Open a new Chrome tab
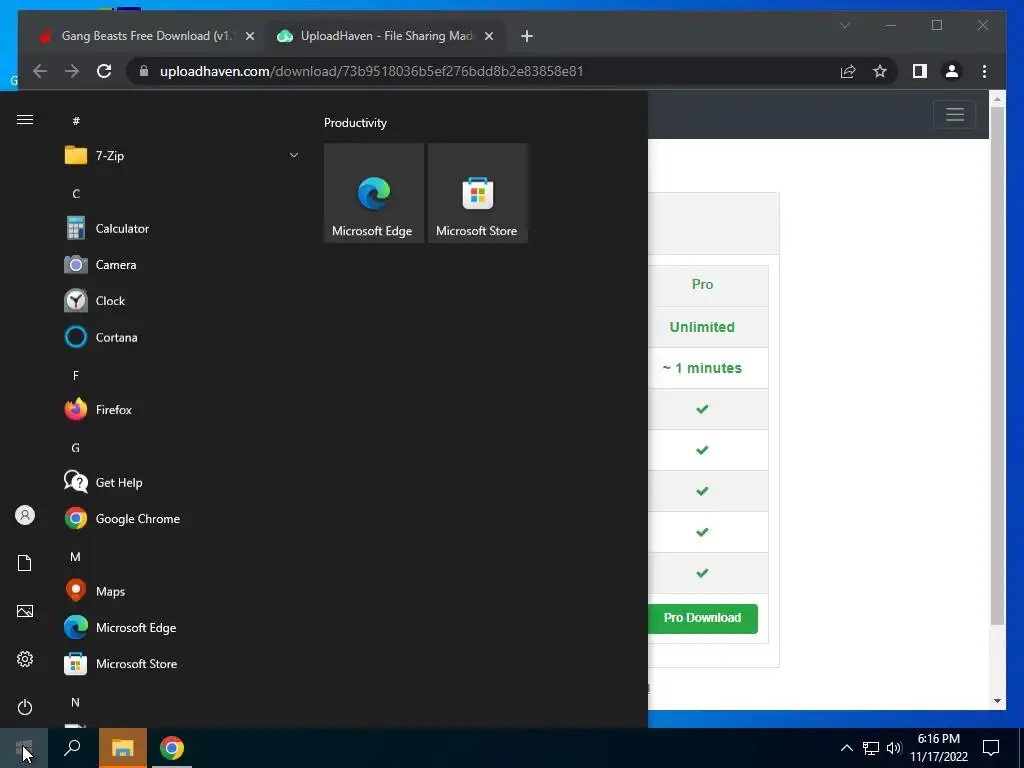Image resolution: width=1024 pixels, height=768 pixels. tap(527, 37)
